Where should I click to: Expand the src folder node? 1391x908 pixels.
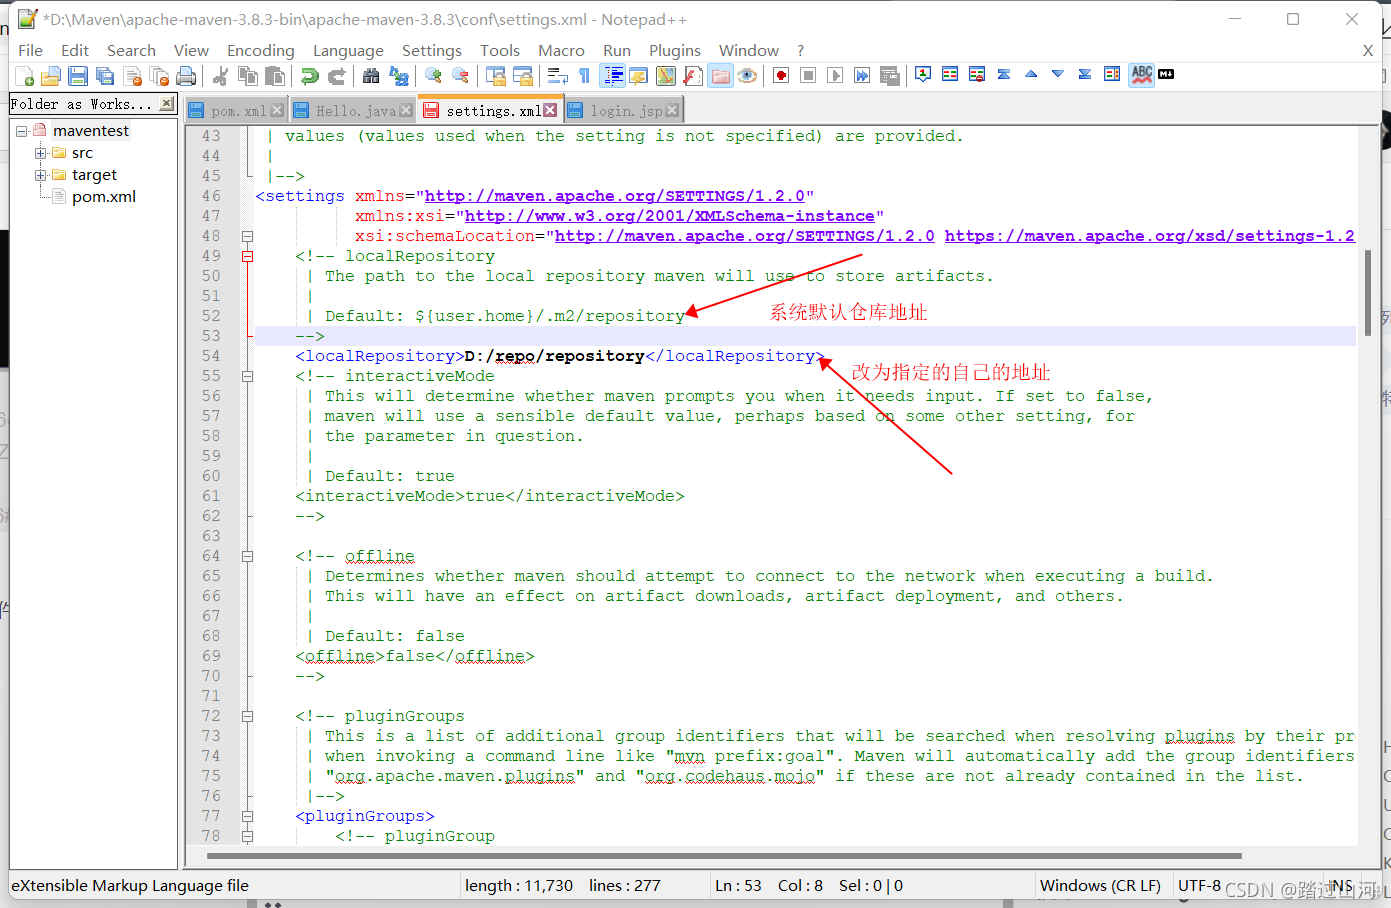point(41,153)
